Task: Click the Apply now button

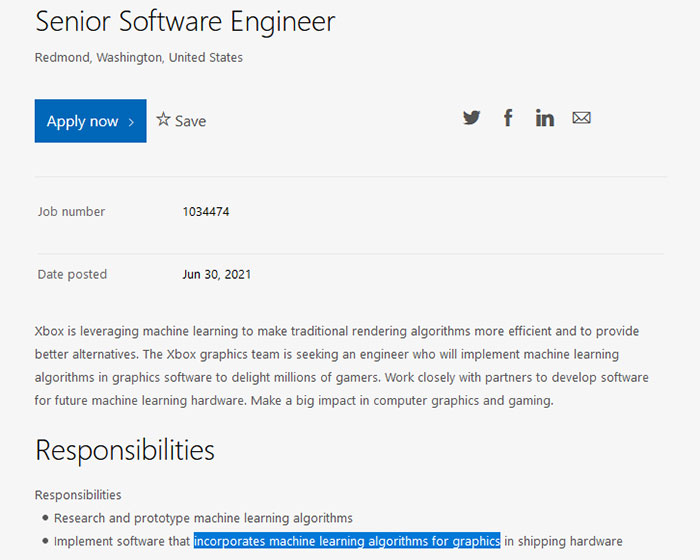Action: 90,121
